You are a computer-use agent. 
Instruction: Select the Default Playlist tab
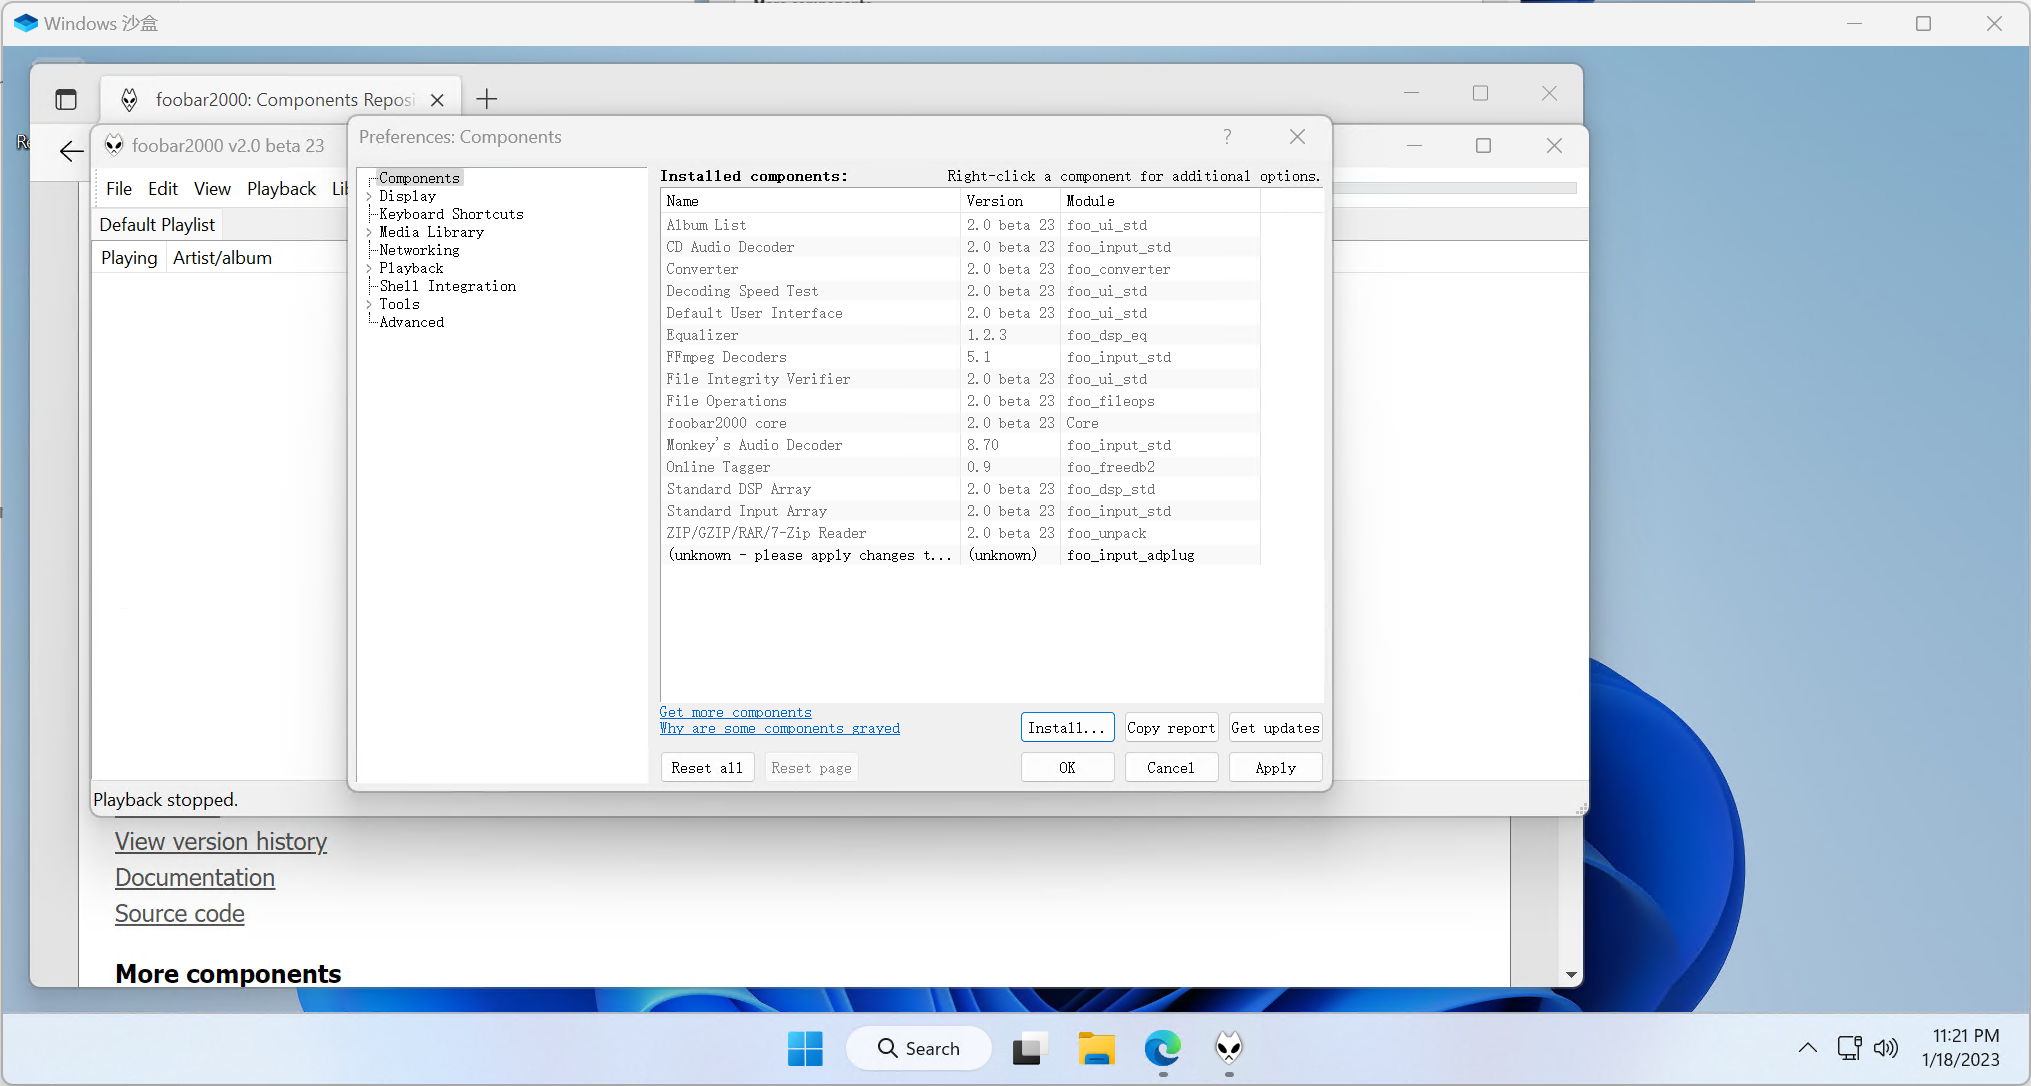pyautogui.click(x=157, y=225)
